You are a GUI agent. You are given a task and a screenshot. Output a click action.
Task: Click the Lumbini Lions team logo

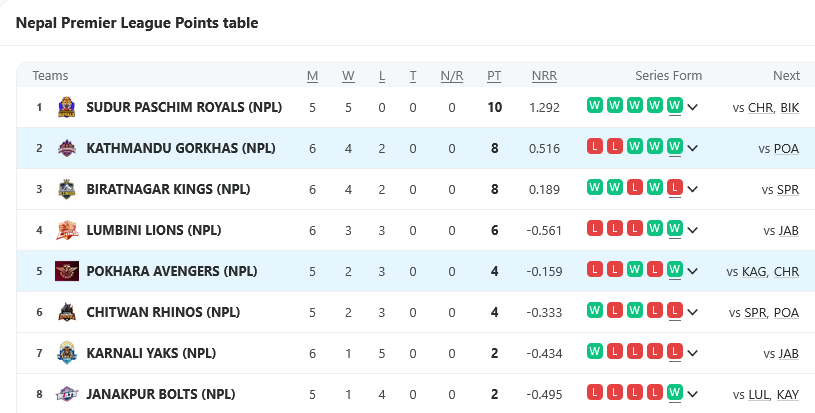coord(67,230)
